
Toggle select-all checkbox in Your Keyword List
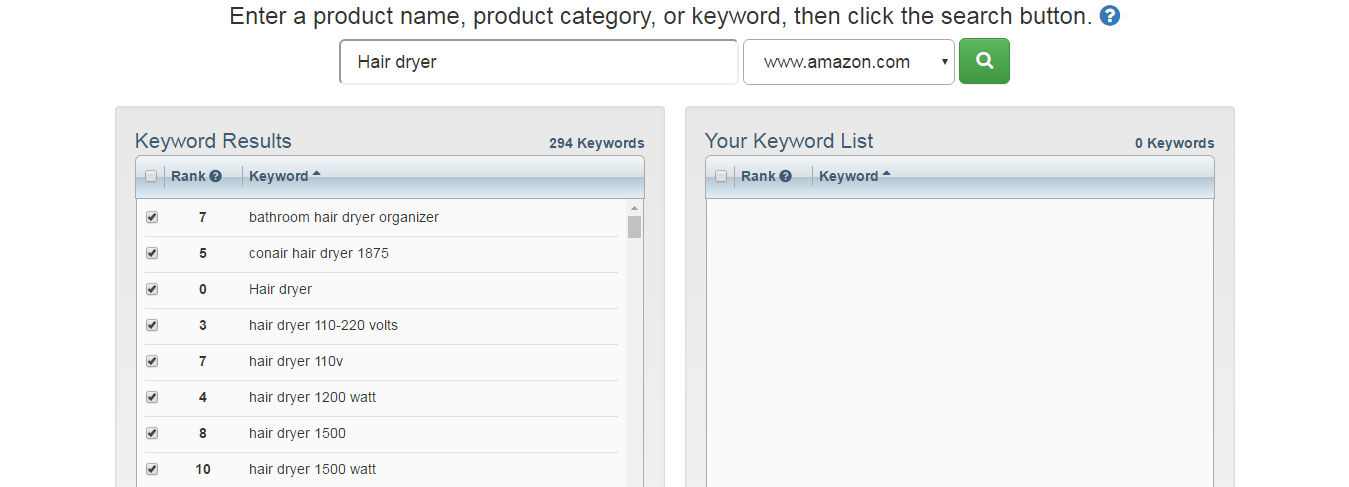pos(722,176)
